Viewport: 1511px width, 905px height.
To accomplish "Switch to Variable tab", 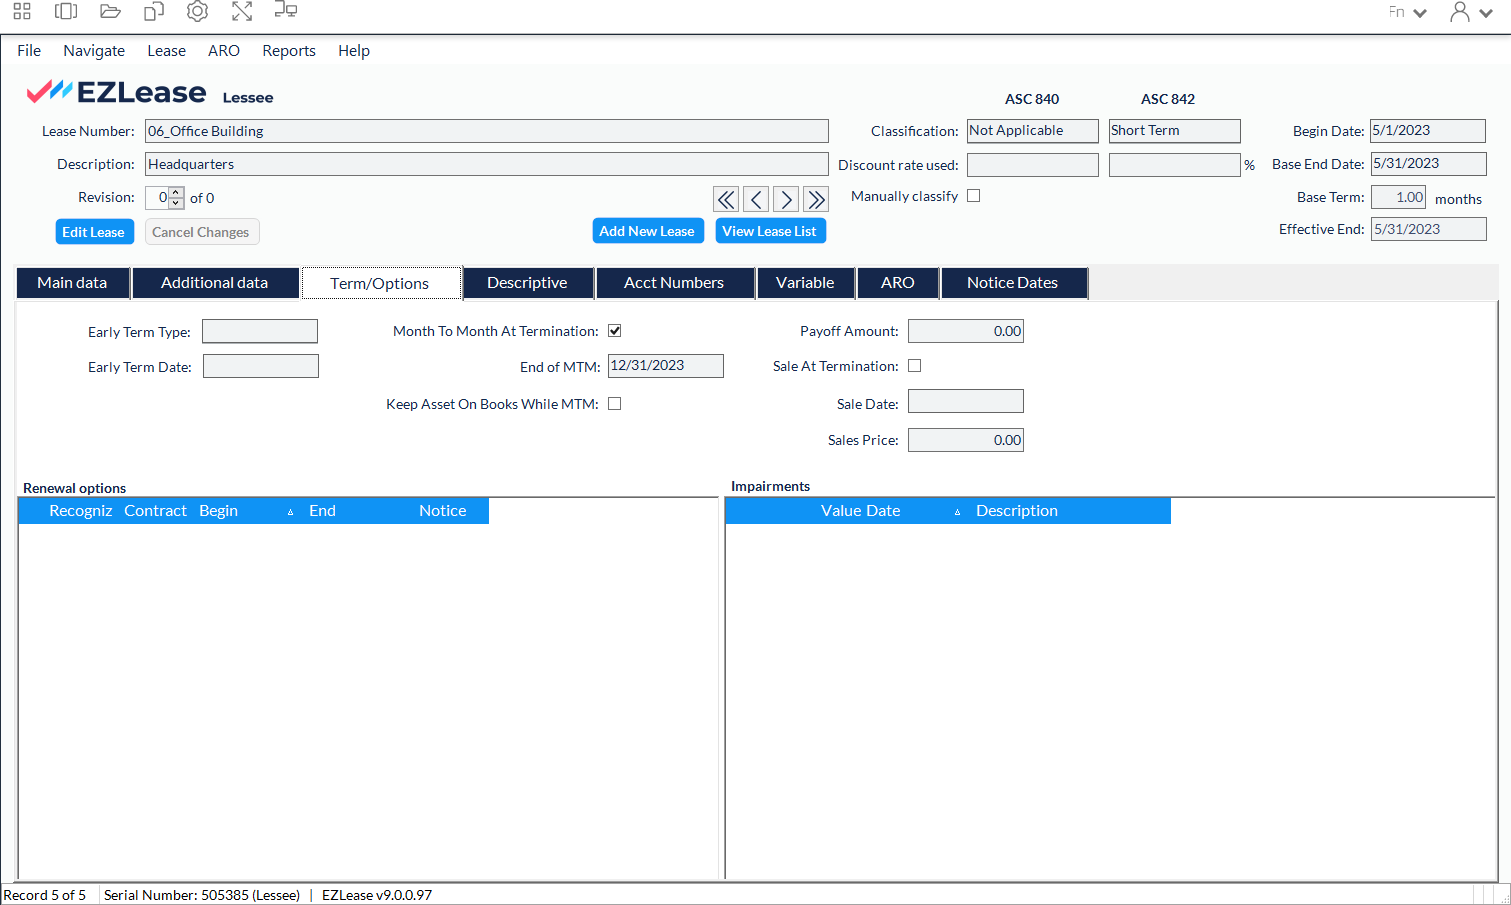I will tap(805, 283).
